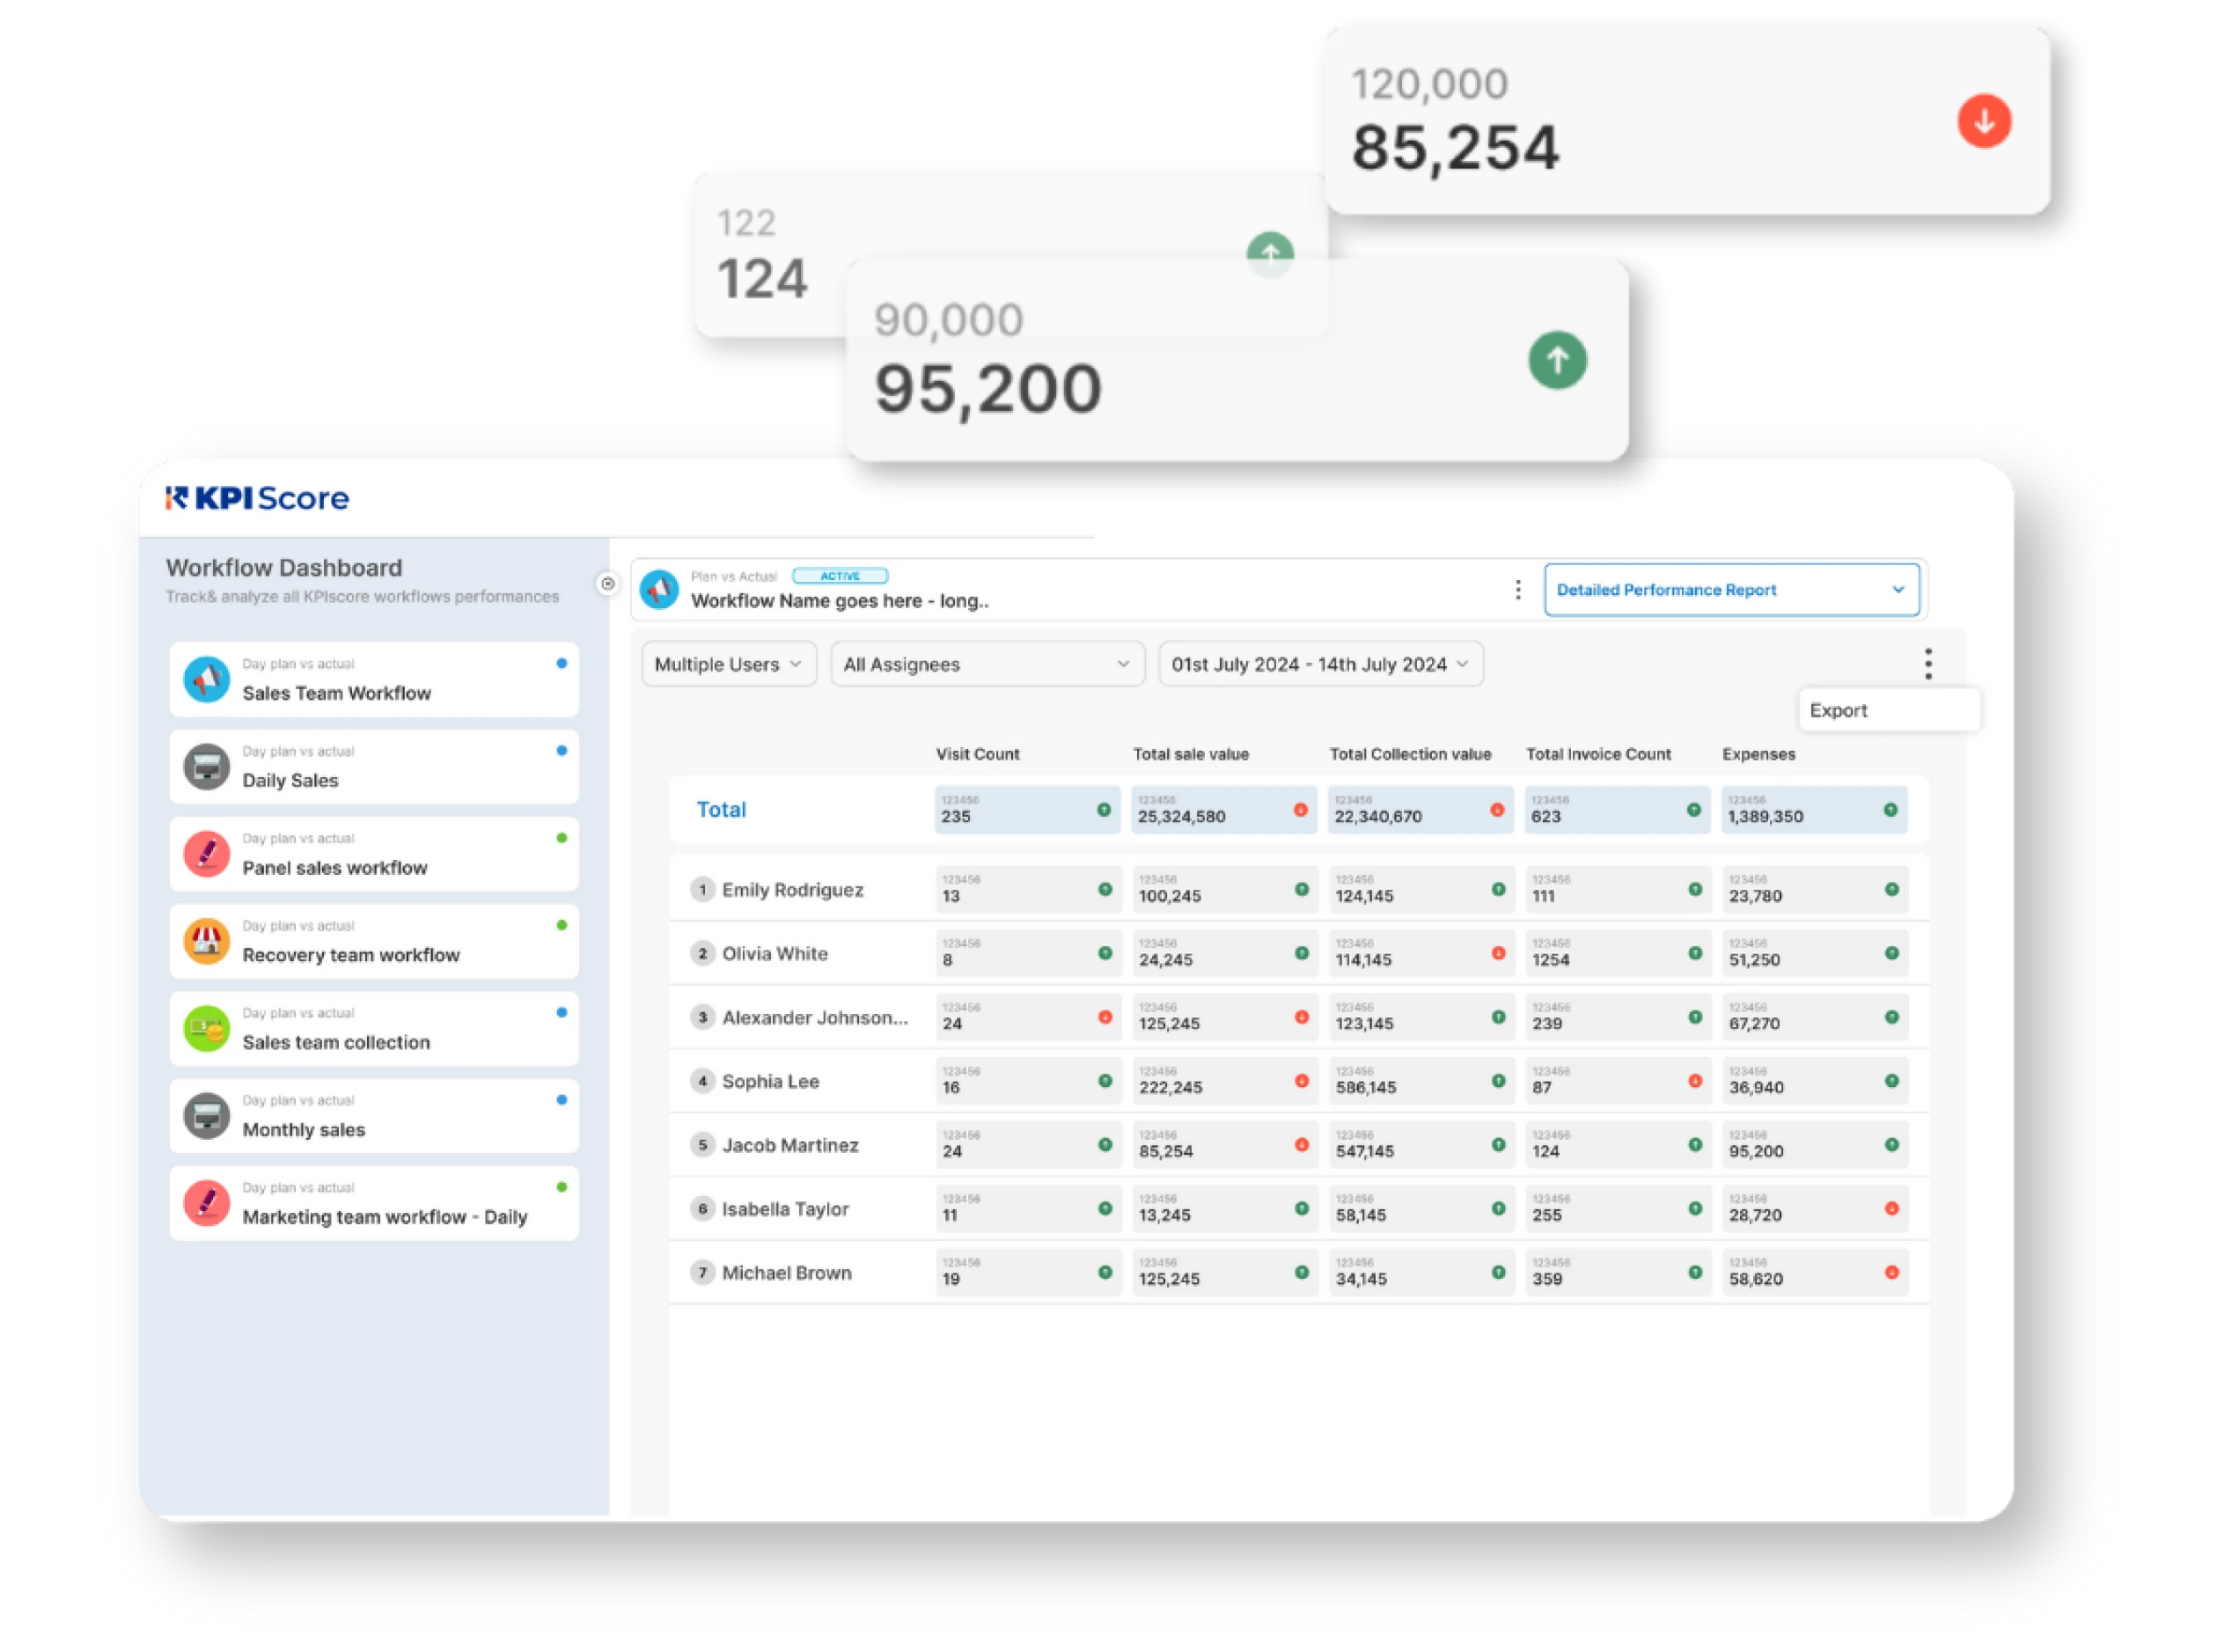
Task: Click the Total row label
Action: [721, 810]
